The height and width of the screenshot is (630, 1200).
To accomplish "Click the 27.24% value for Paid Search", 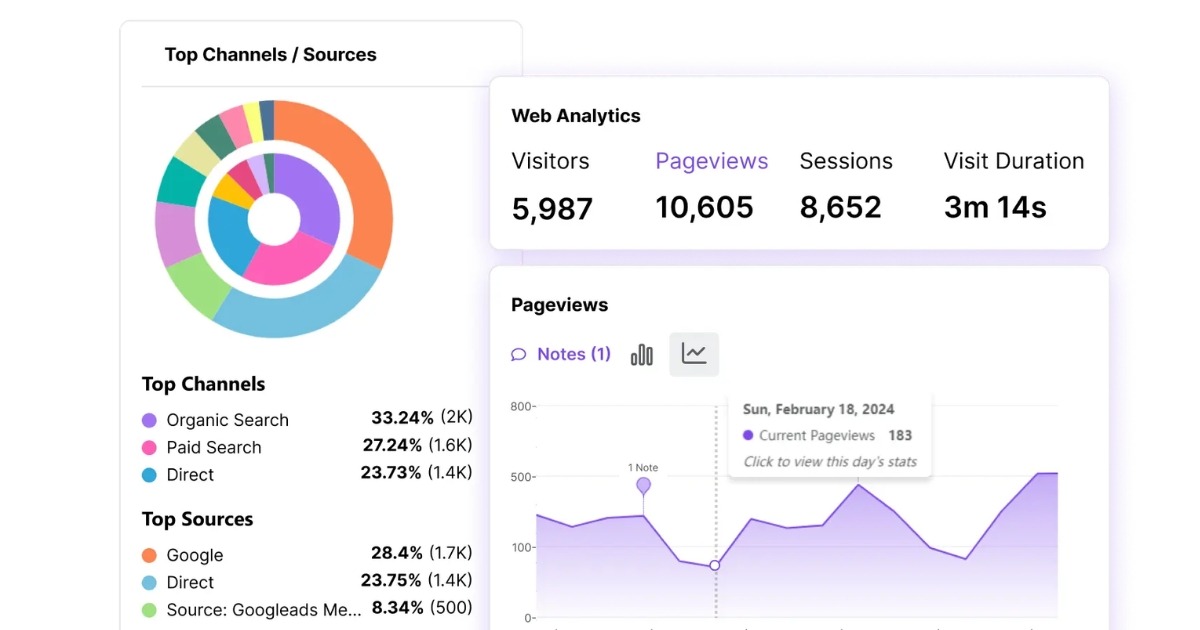I will 392,445.
